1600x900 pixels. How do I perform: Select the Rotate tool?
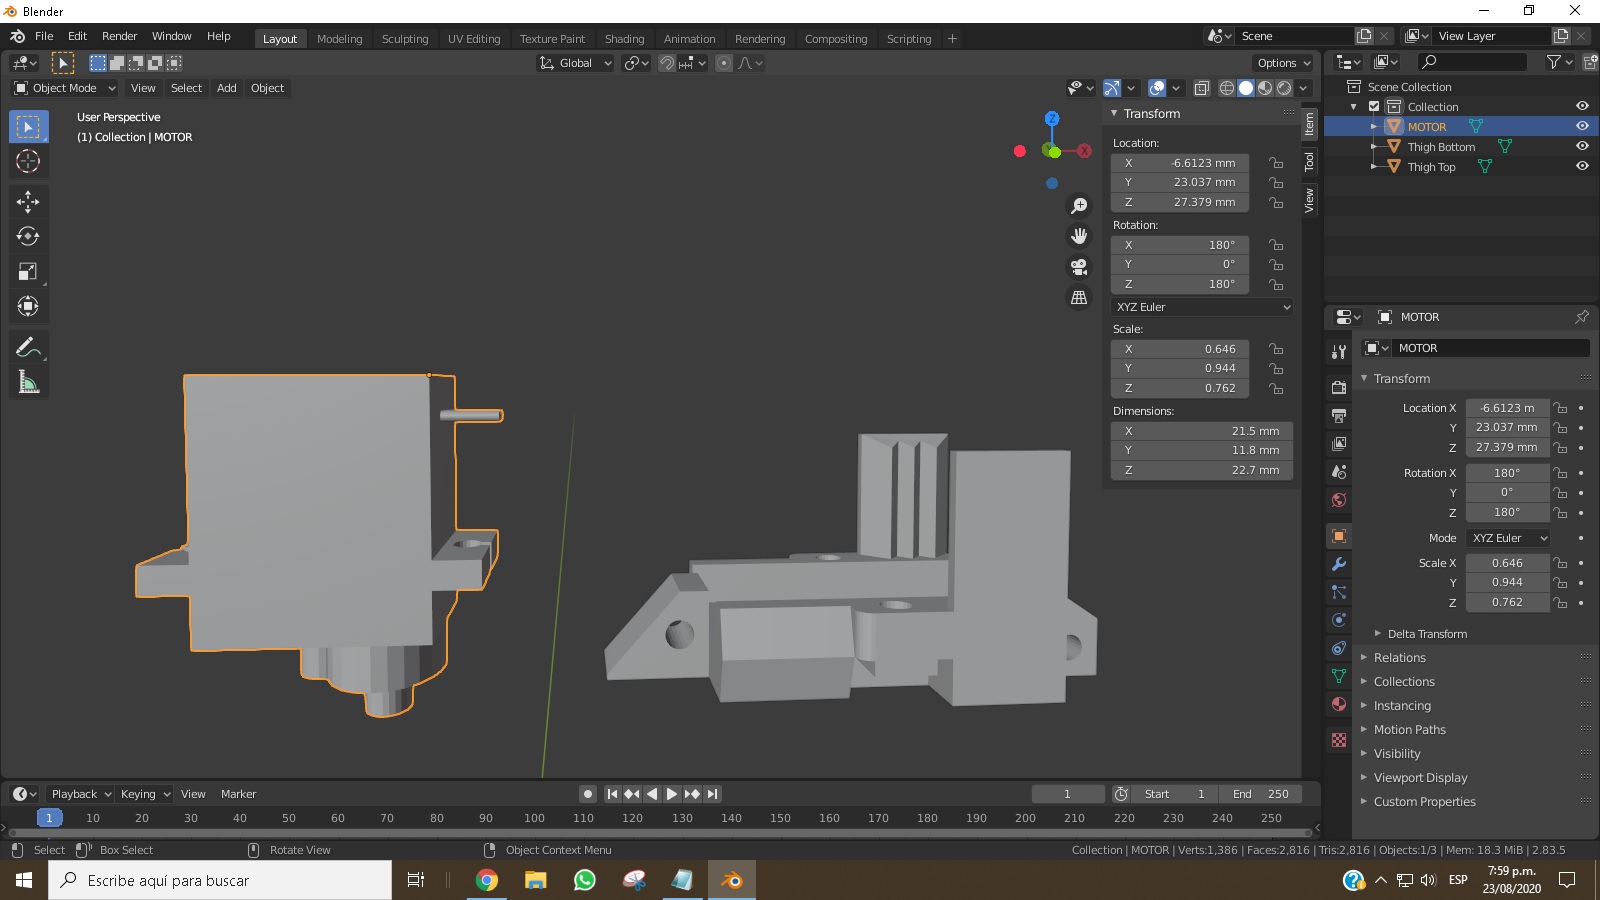pos(28,236)
